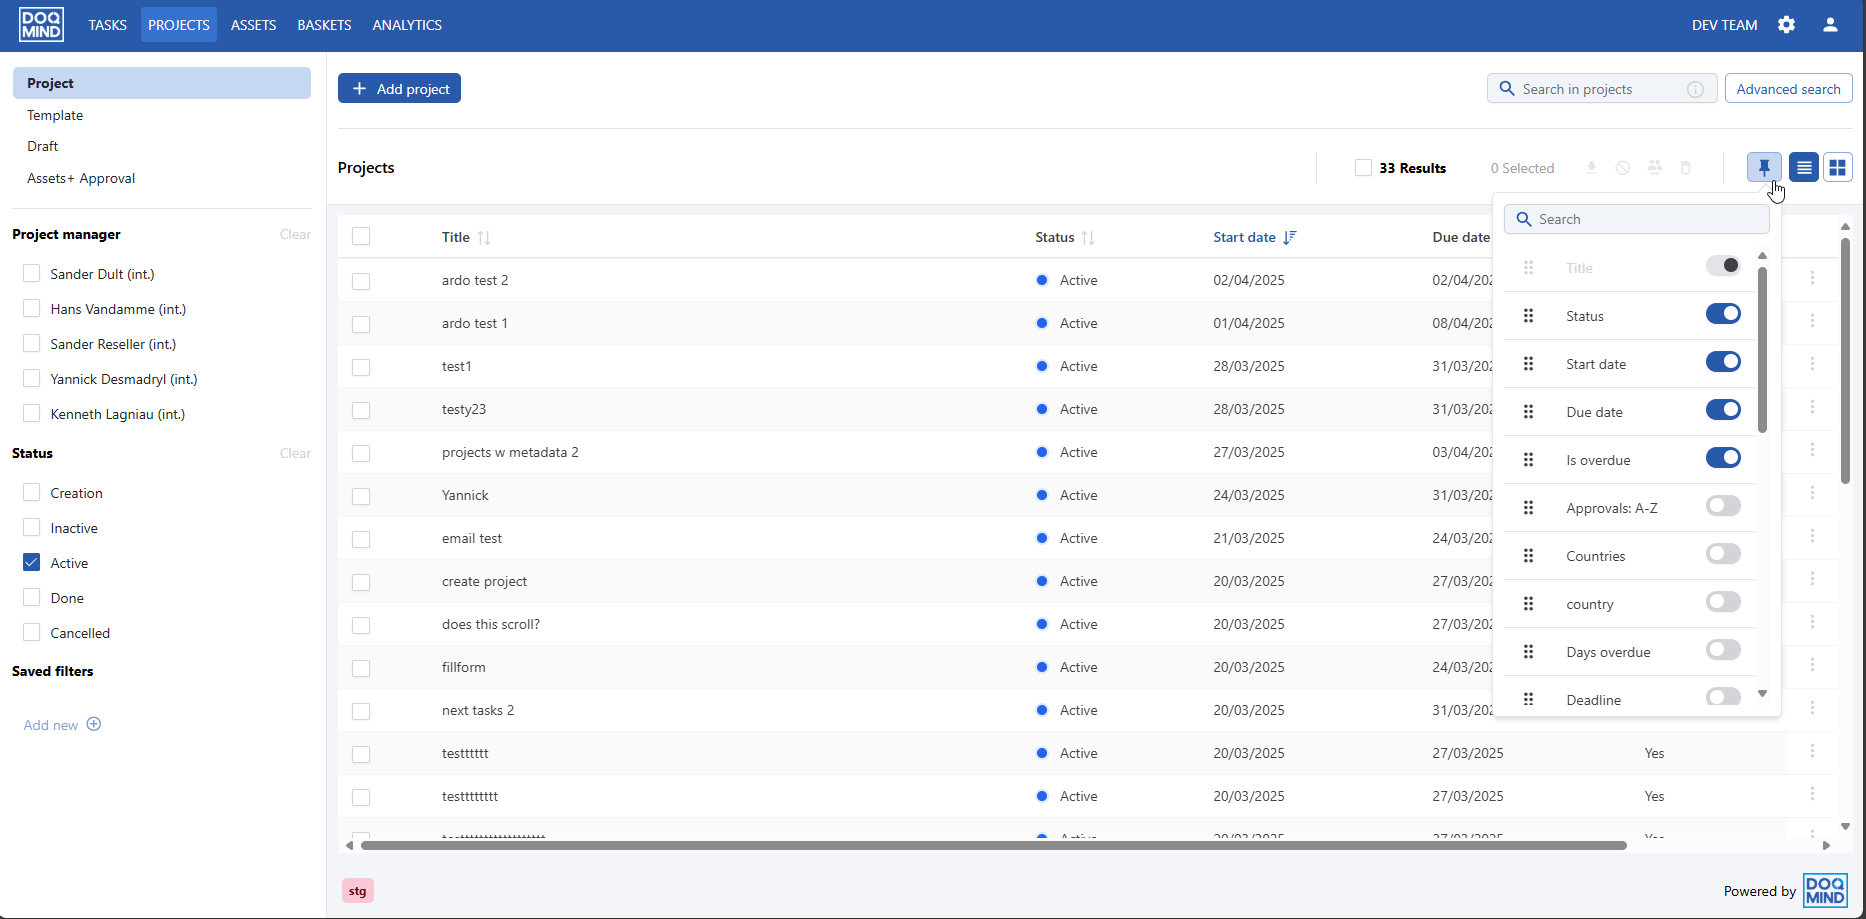Screen dimensions: 1866x919
Task: Open the BASKETS menu
Action: (x=324, y=25)
